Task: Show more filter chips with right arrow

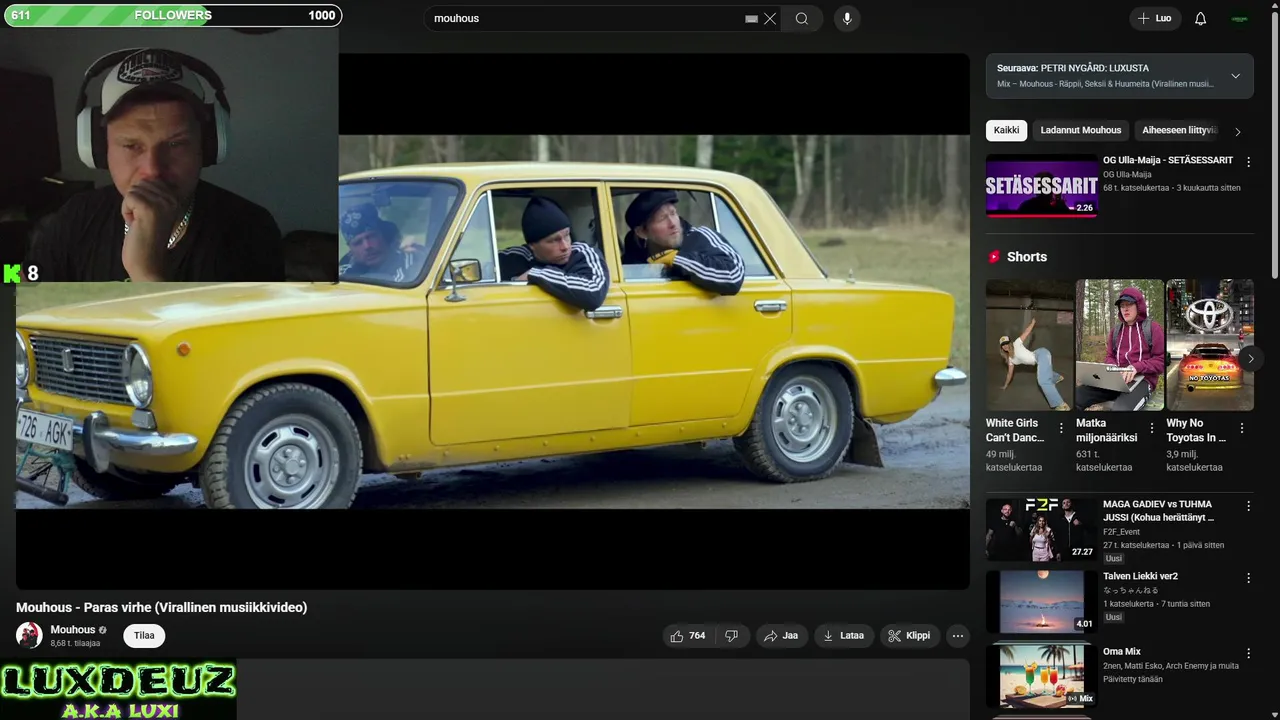Action: [1238, 131]
